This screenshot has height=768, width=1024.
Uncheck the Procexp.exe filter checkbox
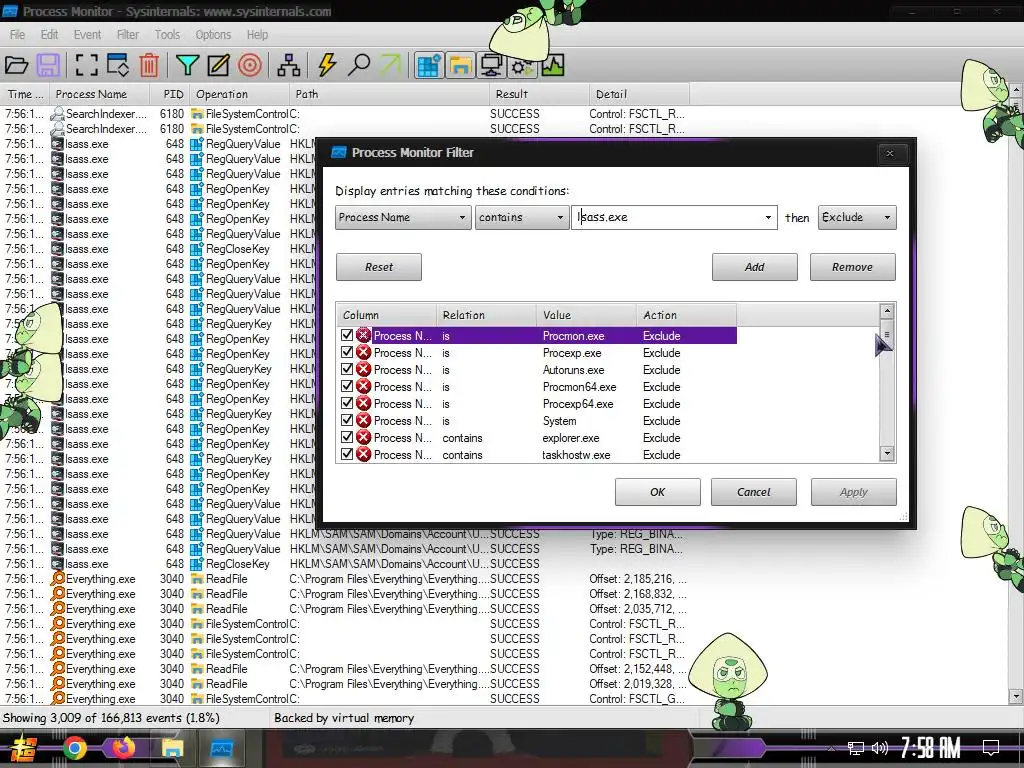(347, 352)
